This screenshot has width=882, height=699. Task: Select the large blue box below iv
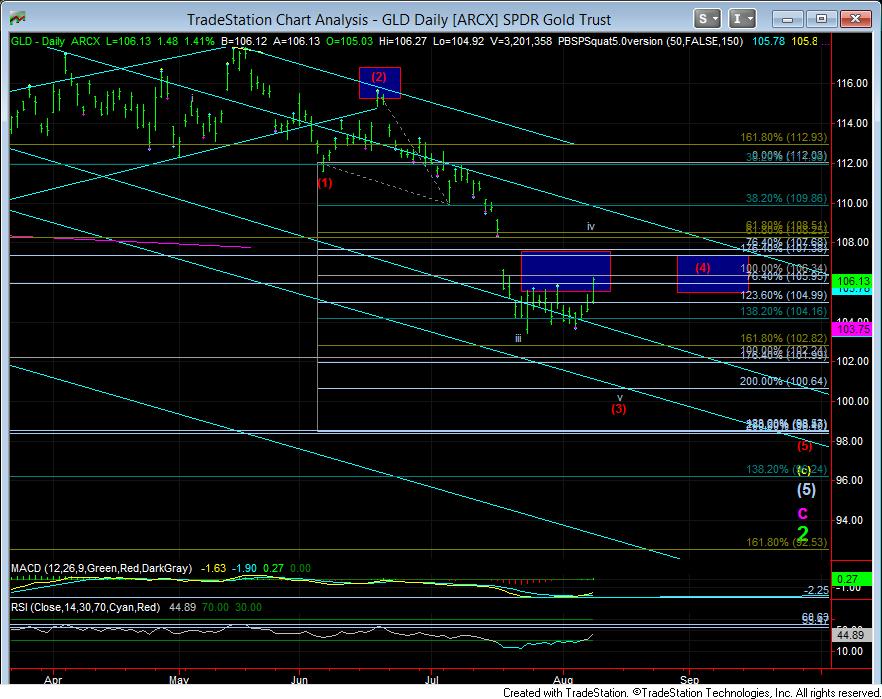click(565, 271)
